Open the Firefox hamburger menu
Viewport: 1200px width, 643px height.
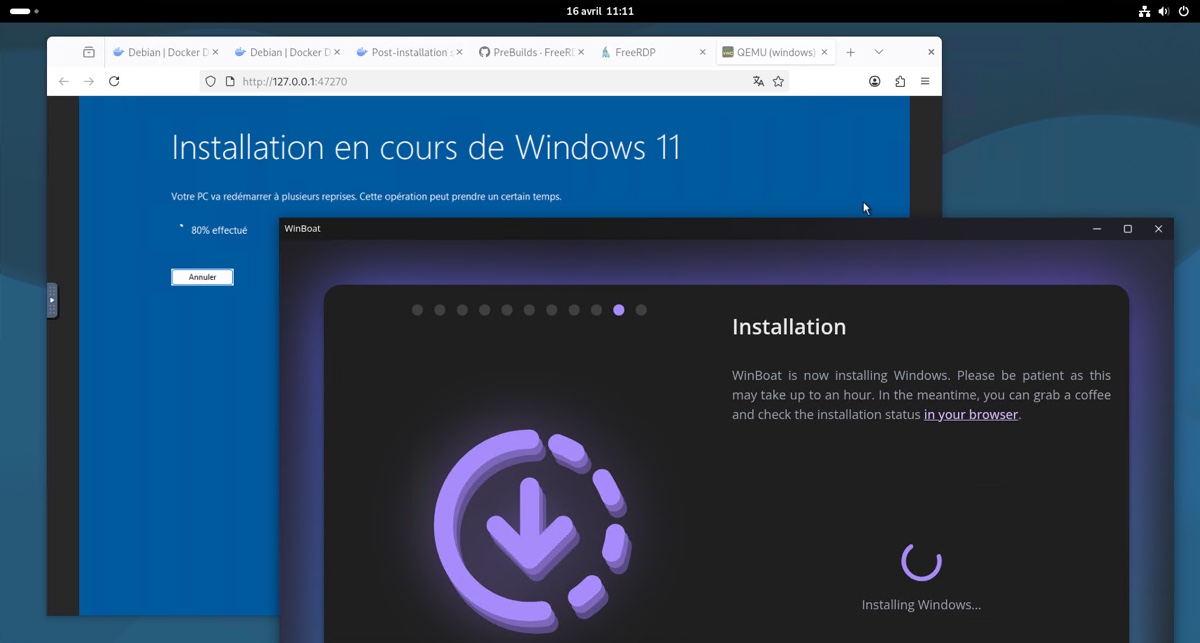925,81
